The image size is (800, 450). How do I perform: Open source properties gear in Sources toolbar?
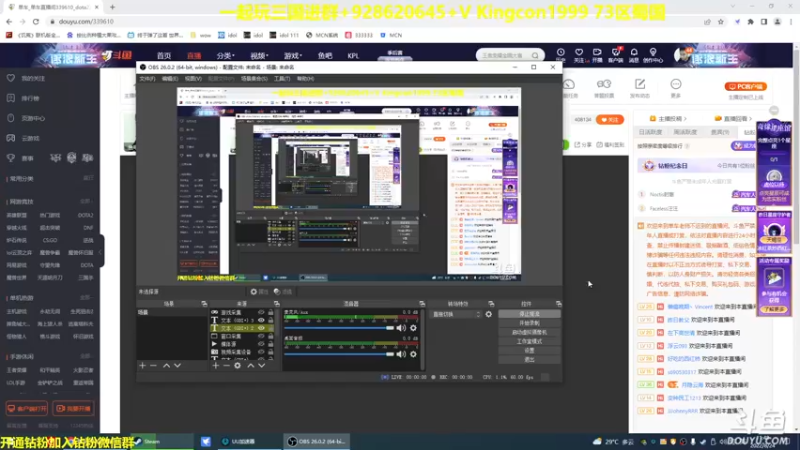tap(238, 366)
